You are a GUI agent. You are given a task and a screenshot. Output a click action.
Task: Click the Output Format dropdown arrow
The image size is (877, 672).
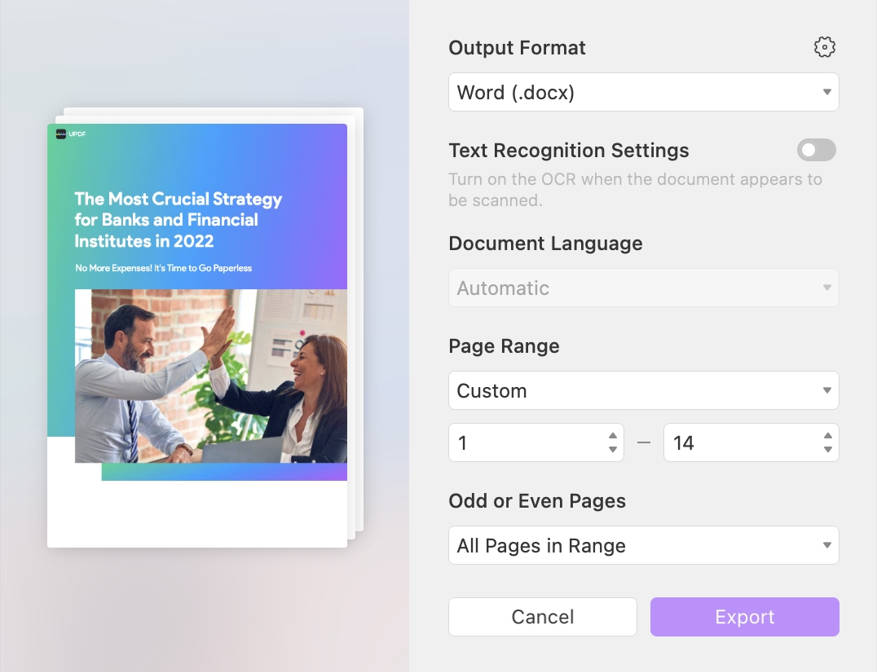click(826, 91)
